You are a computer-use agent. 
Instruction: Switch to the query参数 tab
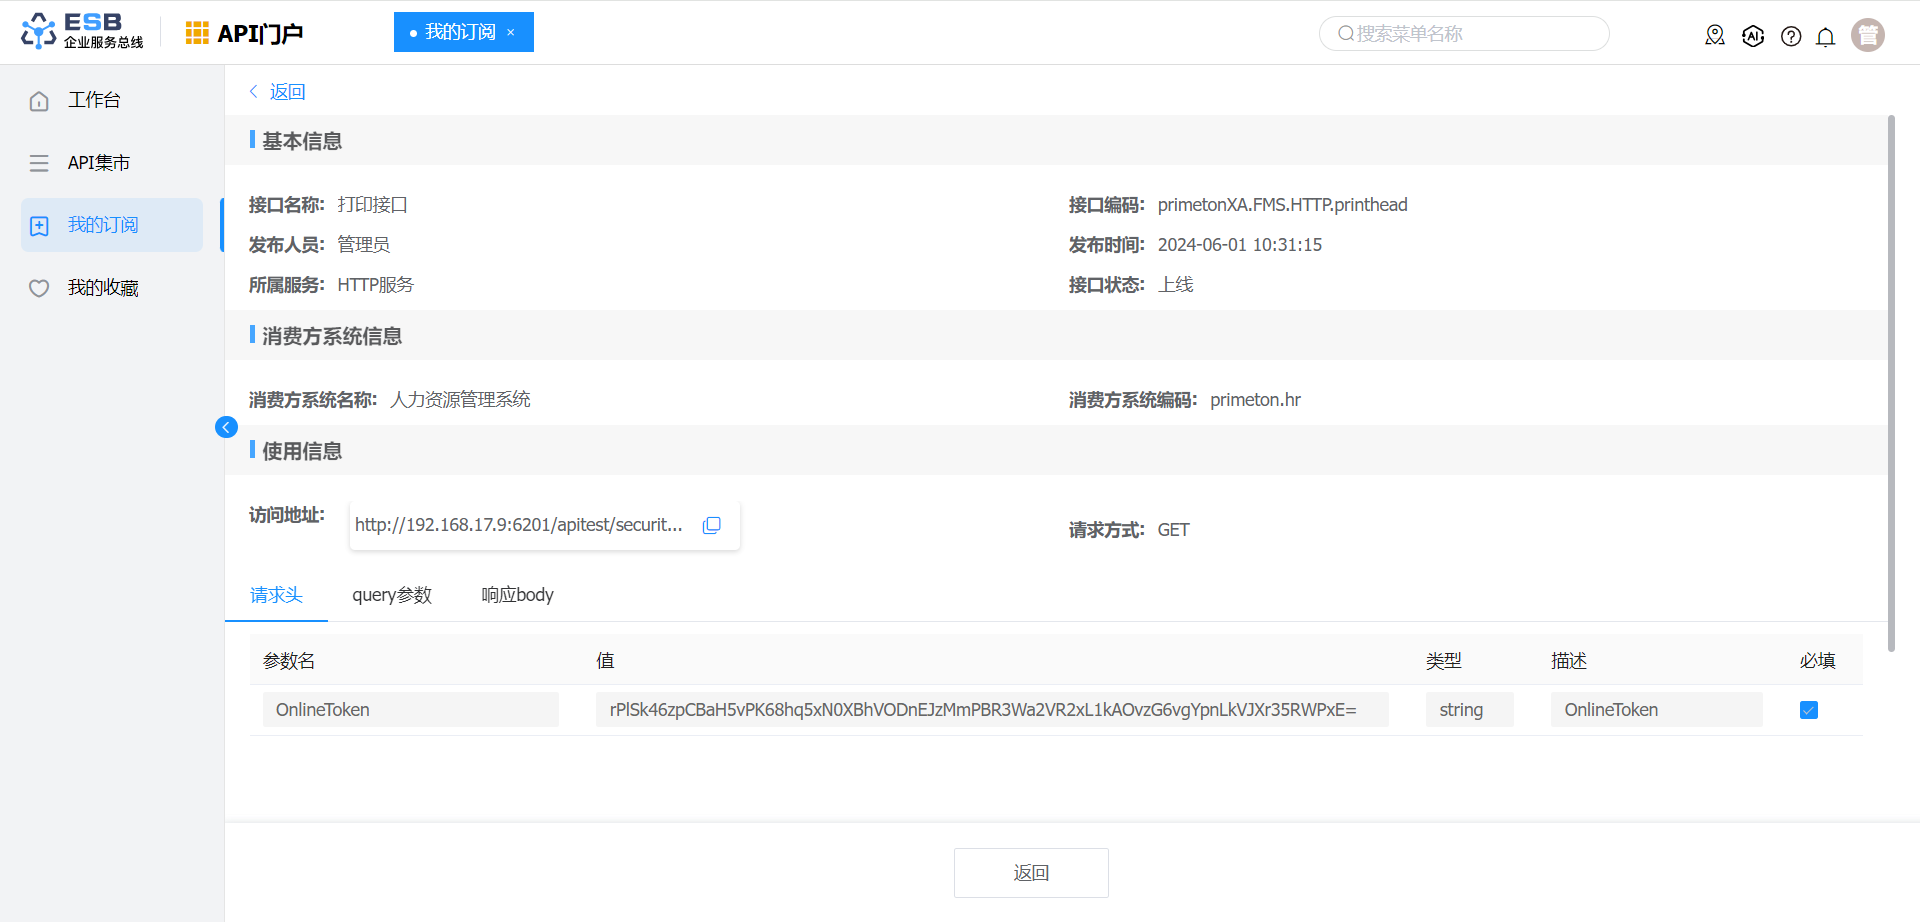click(391, 595)
